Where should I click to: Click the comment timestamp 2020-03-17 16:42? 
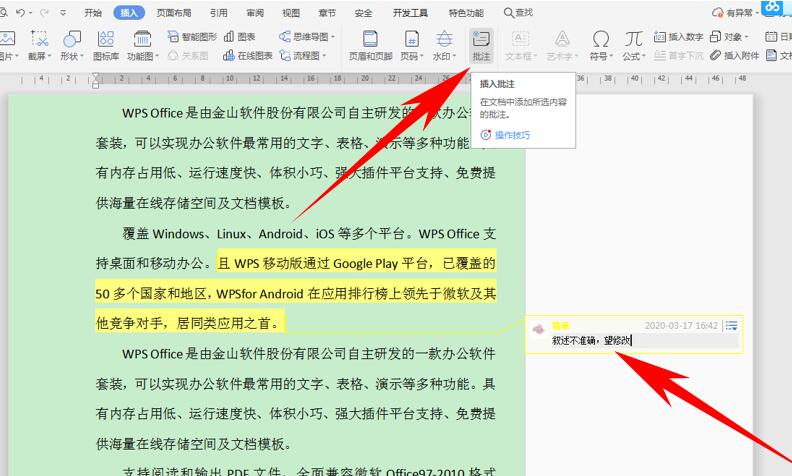[x=681, y=326]
